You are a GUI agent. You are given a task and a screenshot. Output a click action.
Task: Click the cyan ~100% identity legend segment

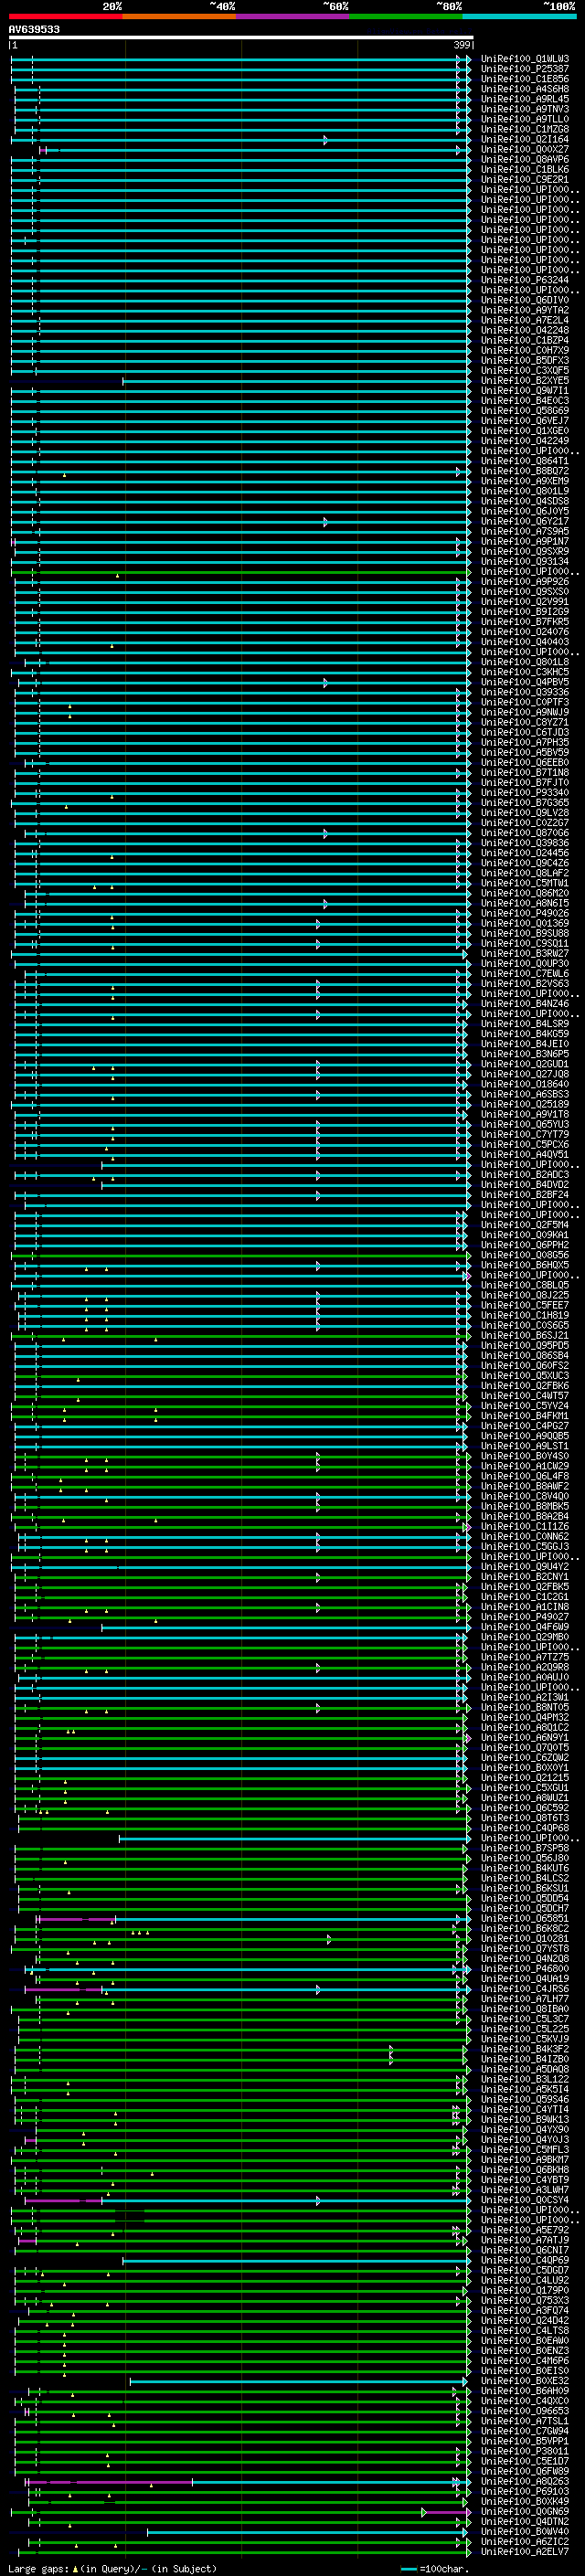[x=519, y=16]
